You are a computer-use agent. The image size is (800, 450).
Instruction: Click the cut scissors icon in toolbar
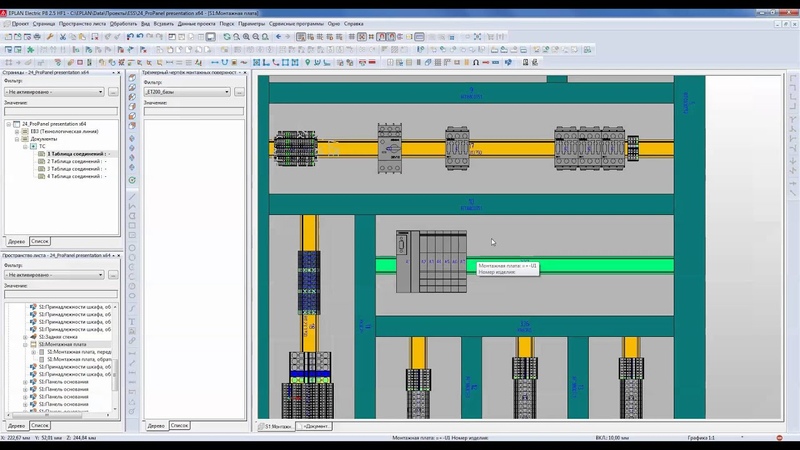63,37
